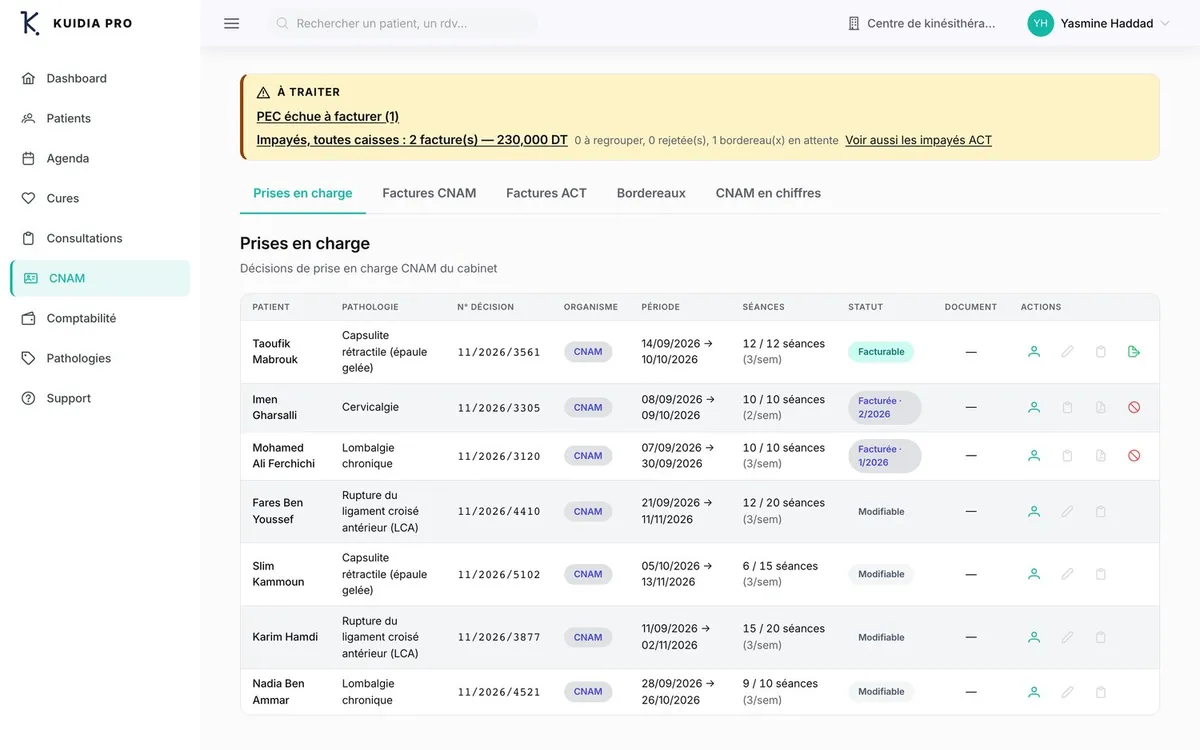Open Yasmine Haddad user menu dropdown

(1099, 23)
